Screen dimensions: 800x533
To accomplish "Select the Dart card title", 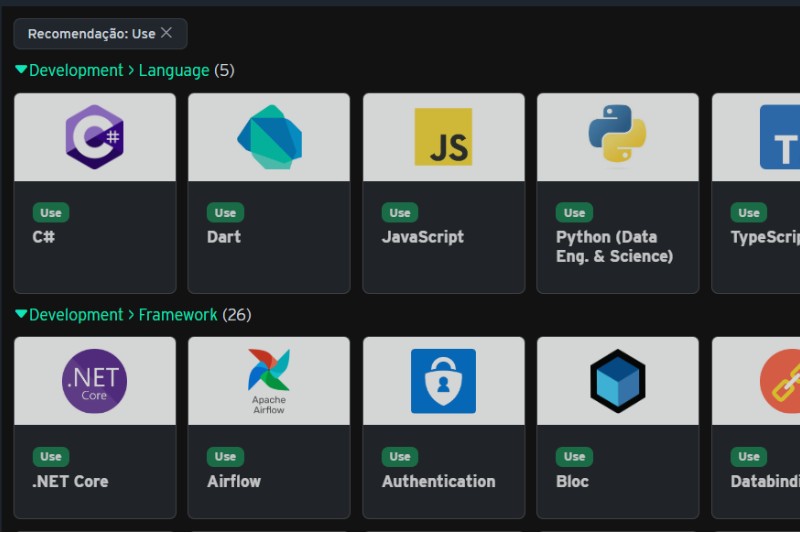I will pyautogui.click(x=224, y=237).
